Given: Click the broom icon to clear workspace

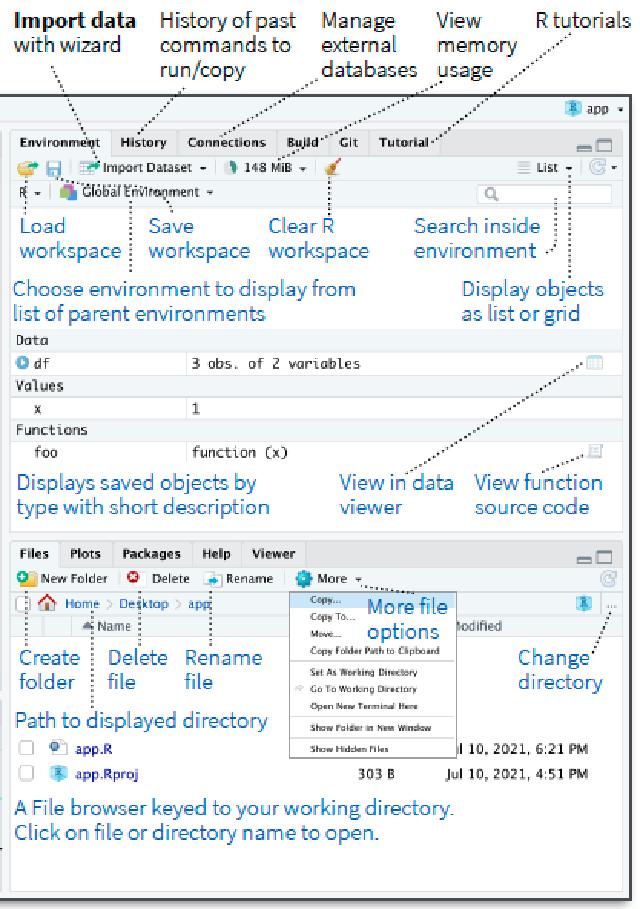Looking at the screenshot, I should point(332,168).
